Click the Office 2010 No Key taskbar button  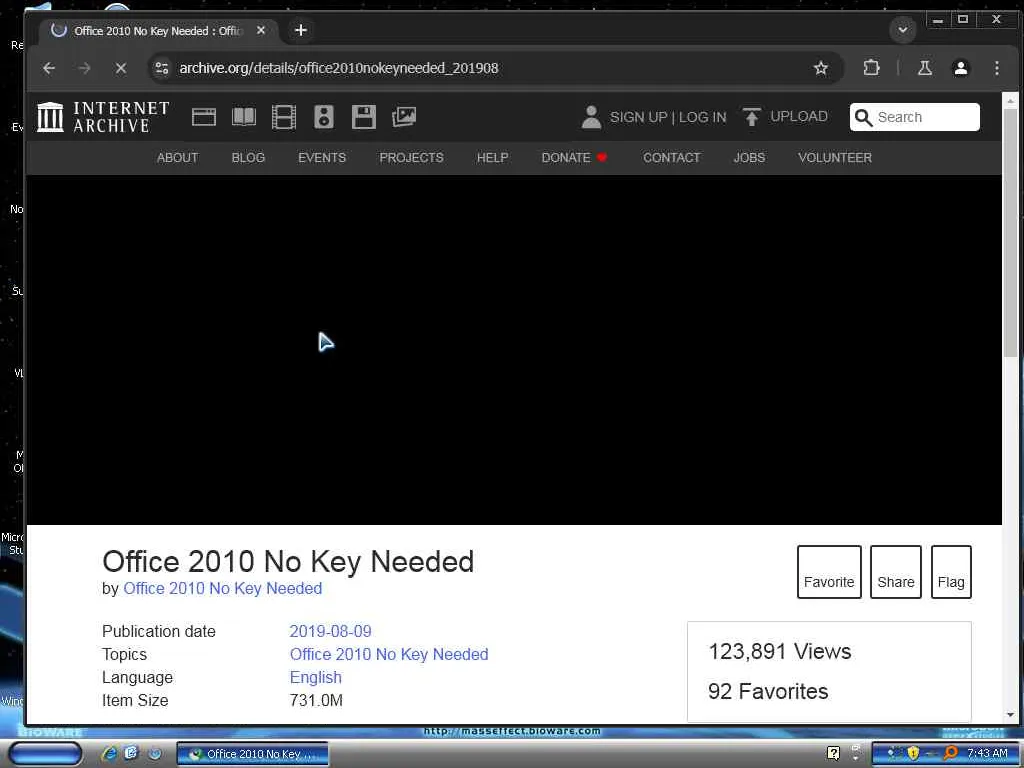click(252, 754)
